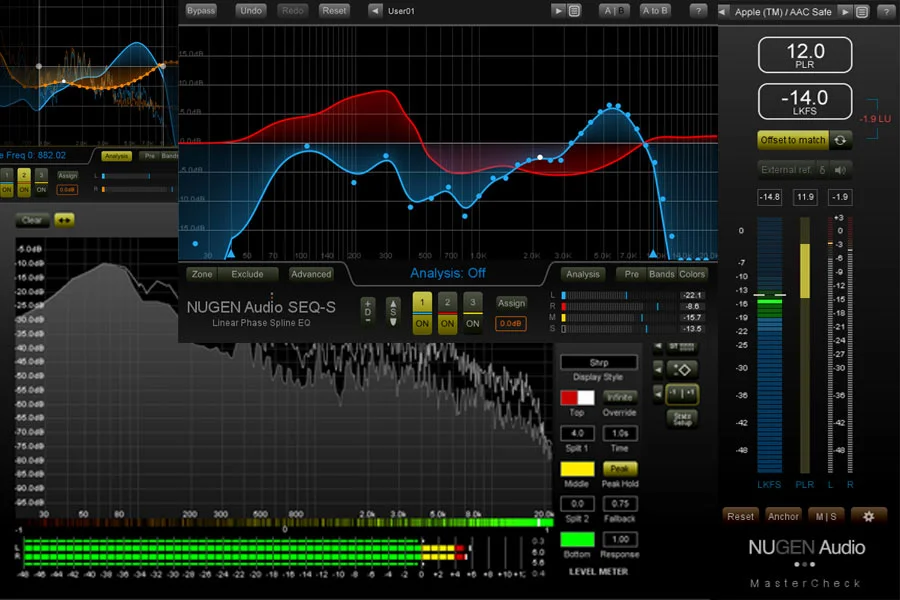Click the arrow left of -1|+1 button
The width and height of the screenshot is (900, 600).
tap(658, 394)
